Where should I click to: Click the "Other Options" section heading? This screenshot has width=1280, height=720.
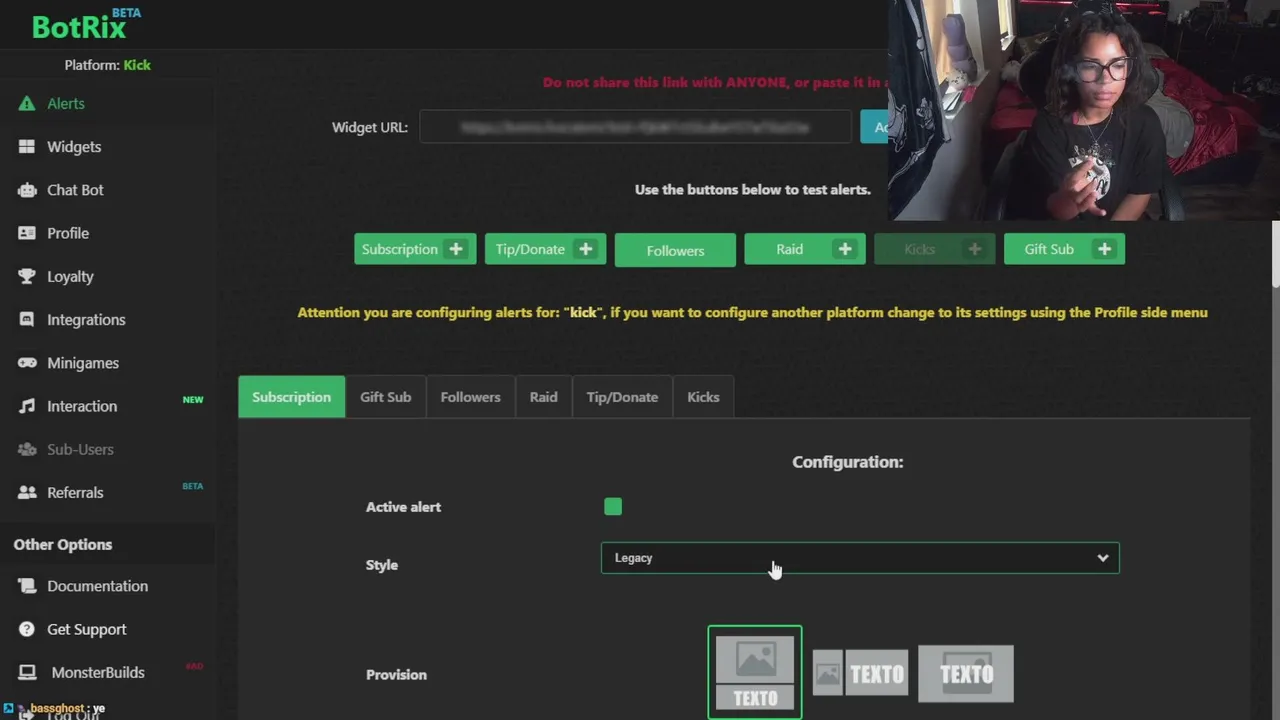(63, 545)
